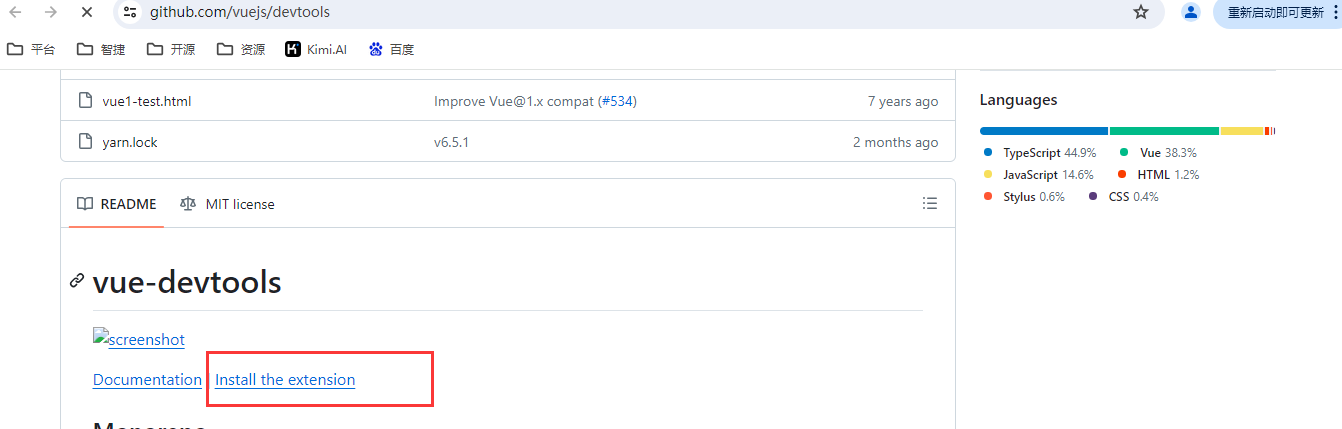The image size is (1342, 429).
Task: Open 百度 bookmark
Action: (x=391, y=49)
